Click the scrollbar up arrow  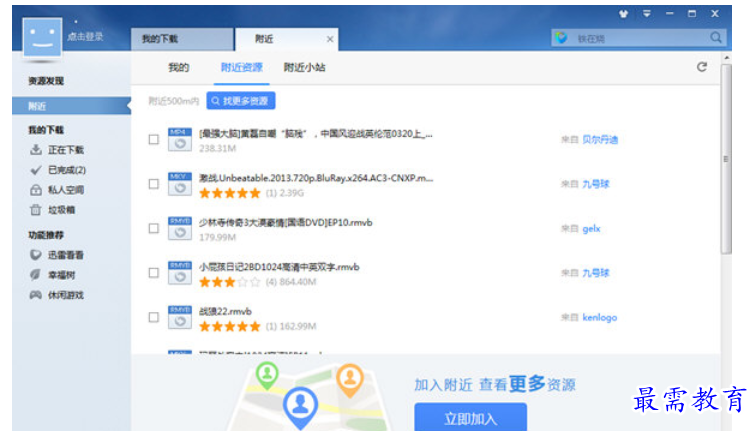click(x=726, y=58)
